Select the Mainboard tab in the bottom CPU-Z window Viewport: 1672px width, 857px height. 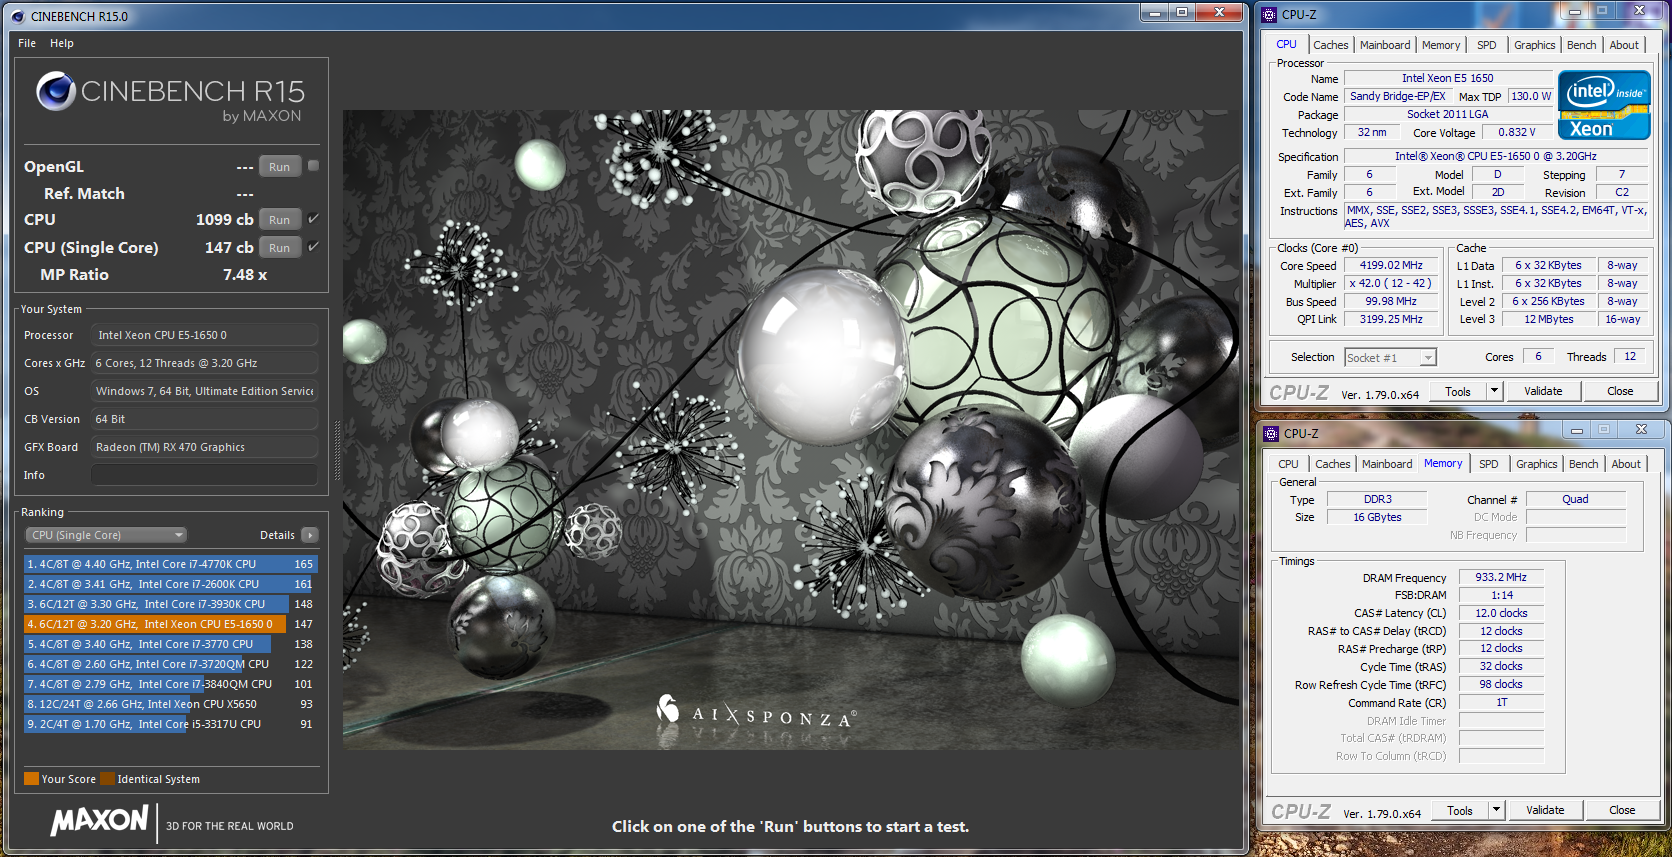[x=1387, y=464]
